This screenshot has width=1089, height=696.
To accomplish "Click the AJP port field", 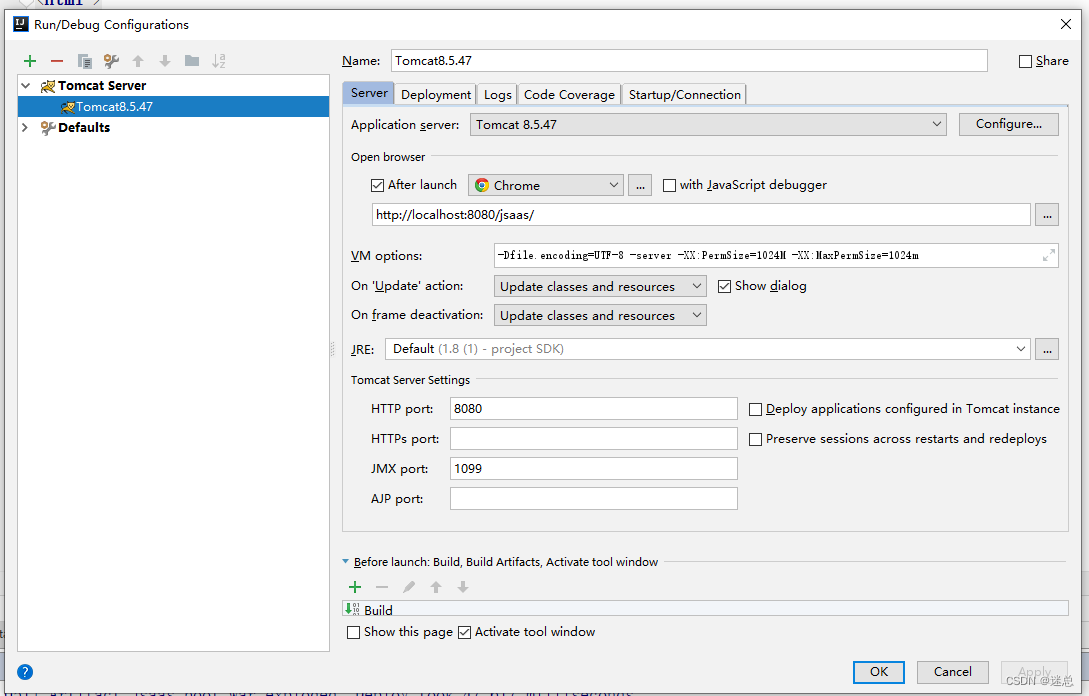I will [594, 499].
